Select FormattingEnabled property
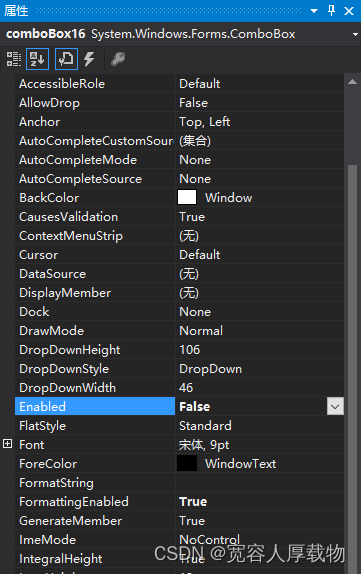 74,502
